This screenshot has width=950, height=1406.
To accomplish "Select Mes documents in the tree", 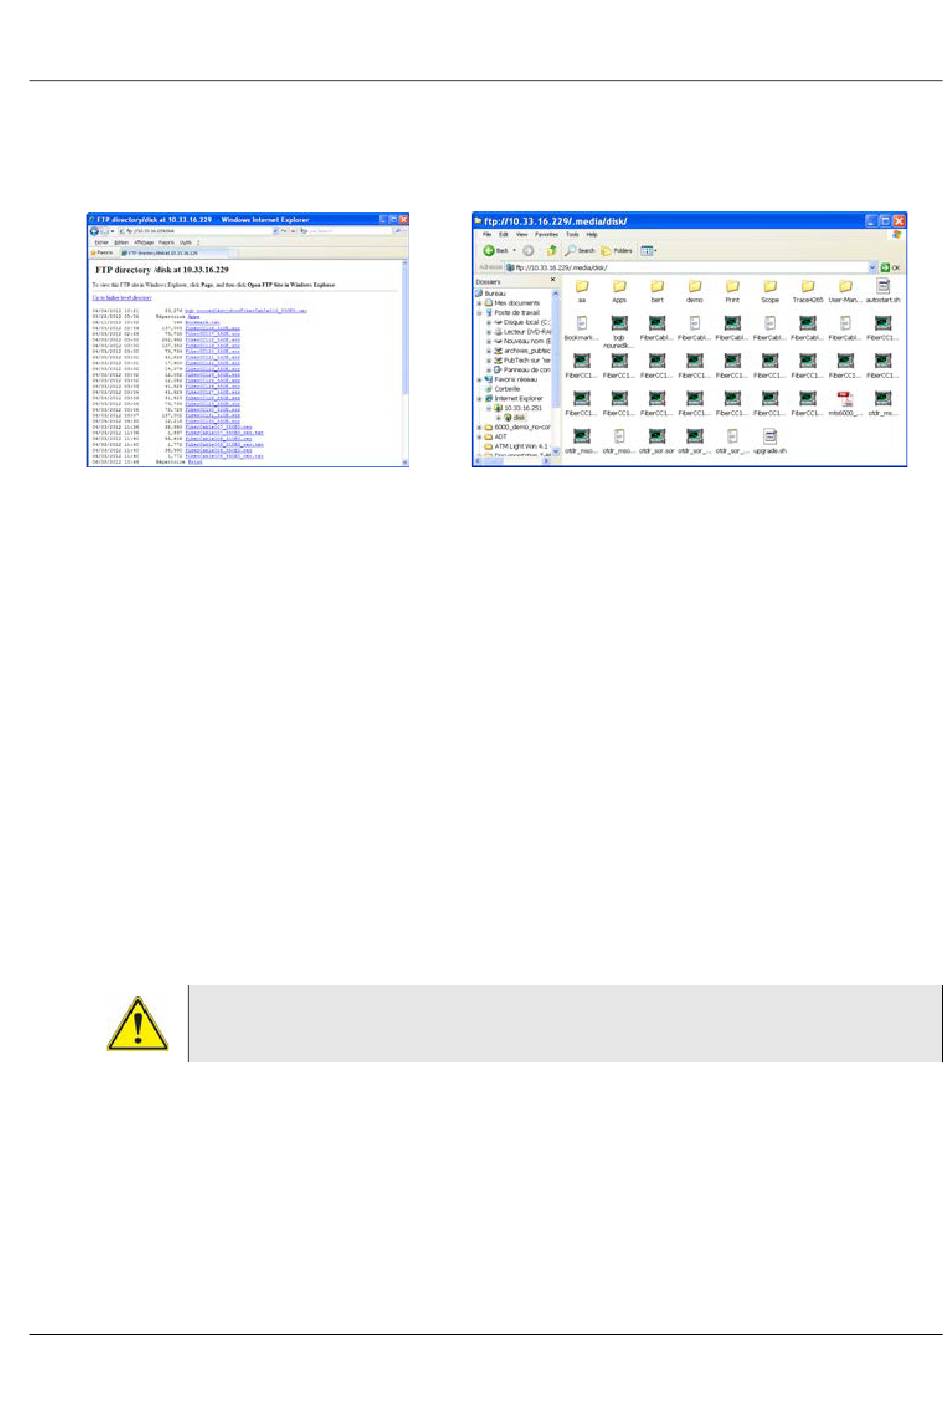I will pos(512,302).
